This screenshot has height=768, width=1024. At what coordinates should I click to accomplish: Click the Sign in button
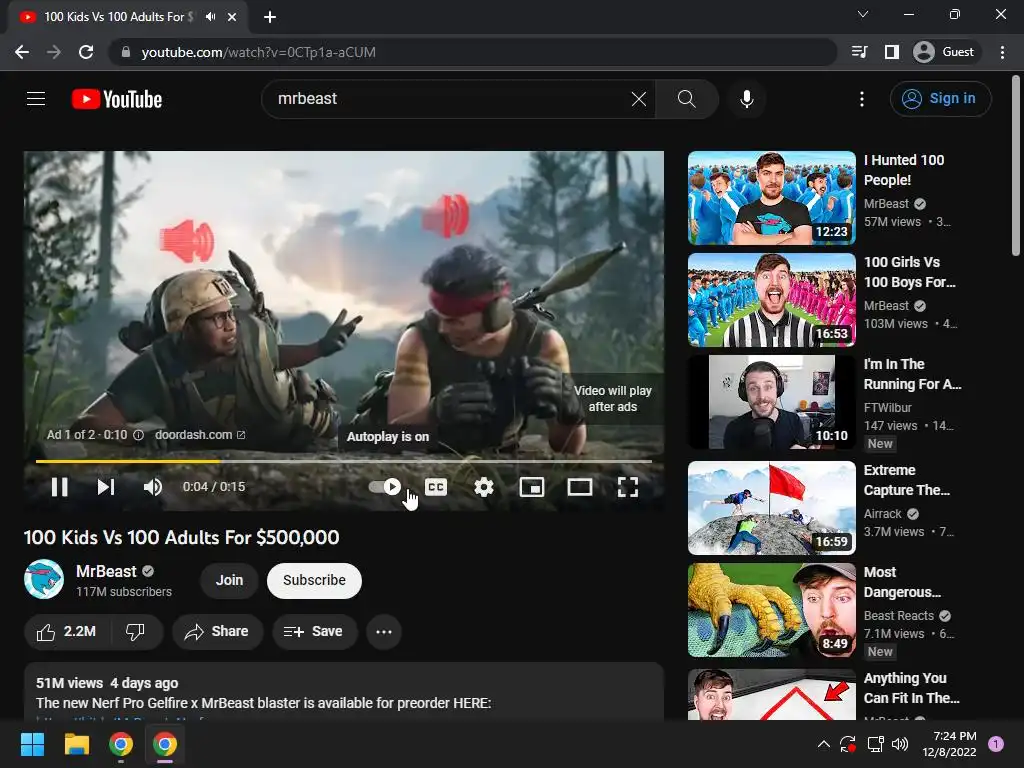click(940, 99)
